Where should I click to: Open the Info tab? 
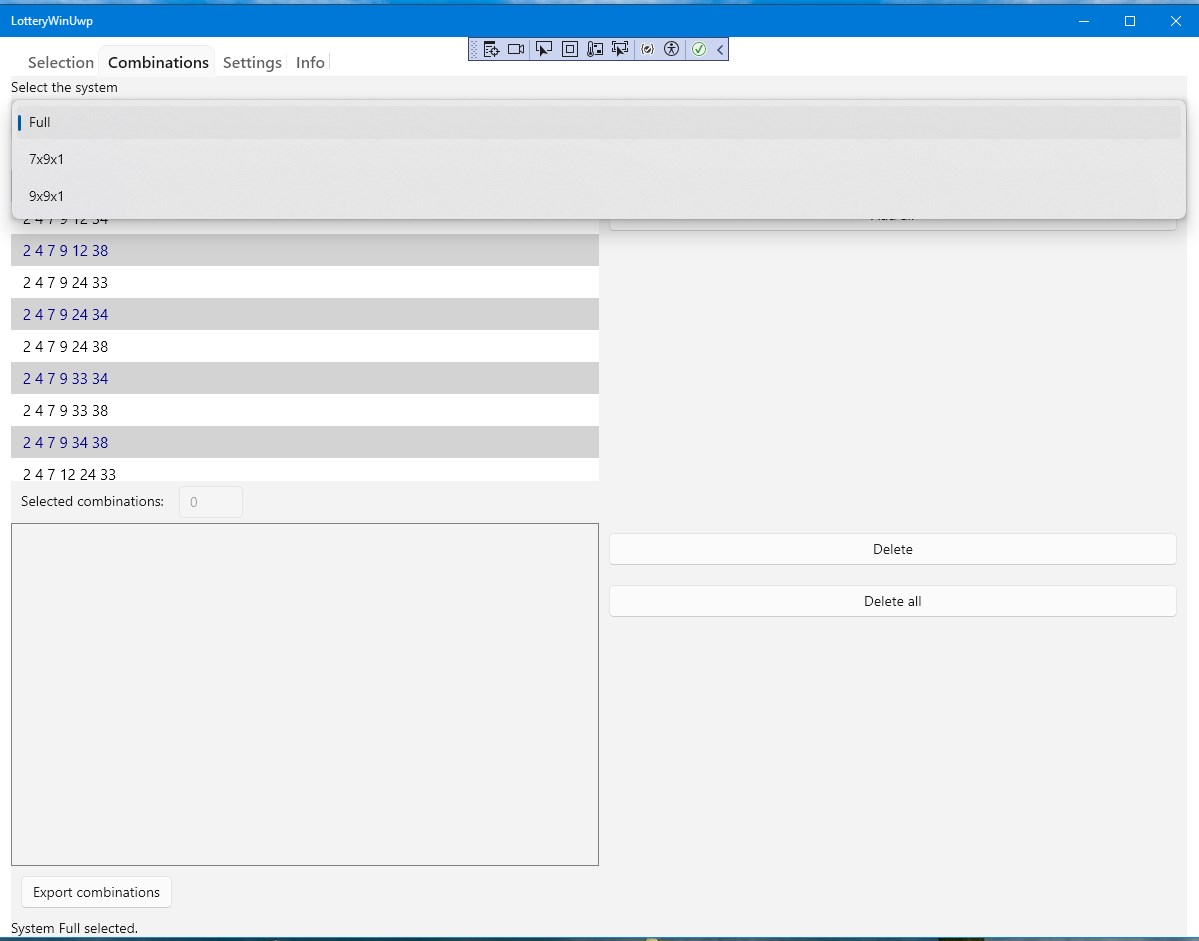click(310, 63)
